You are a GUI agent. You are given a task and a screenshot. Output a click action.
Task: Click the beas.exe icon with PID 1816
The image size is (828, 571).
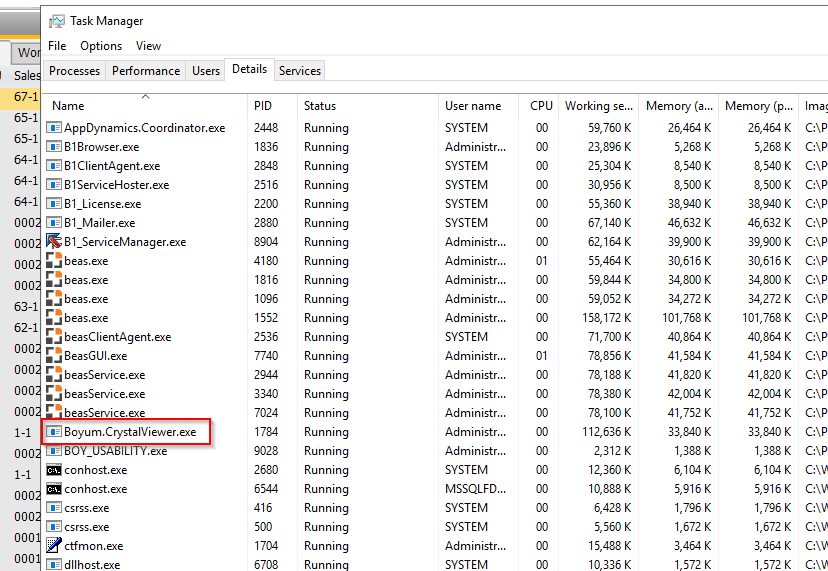[x=54, y=279]
